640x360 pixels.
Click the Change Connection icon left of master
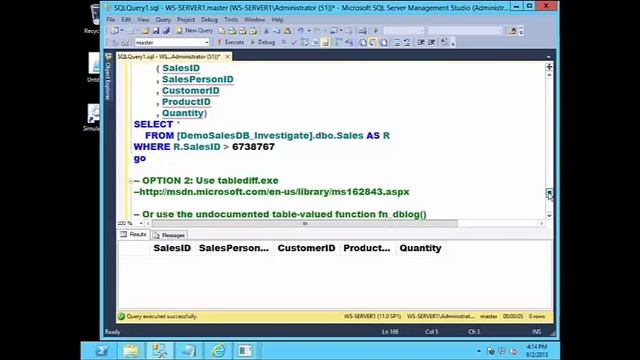click(x=125, y=42)
